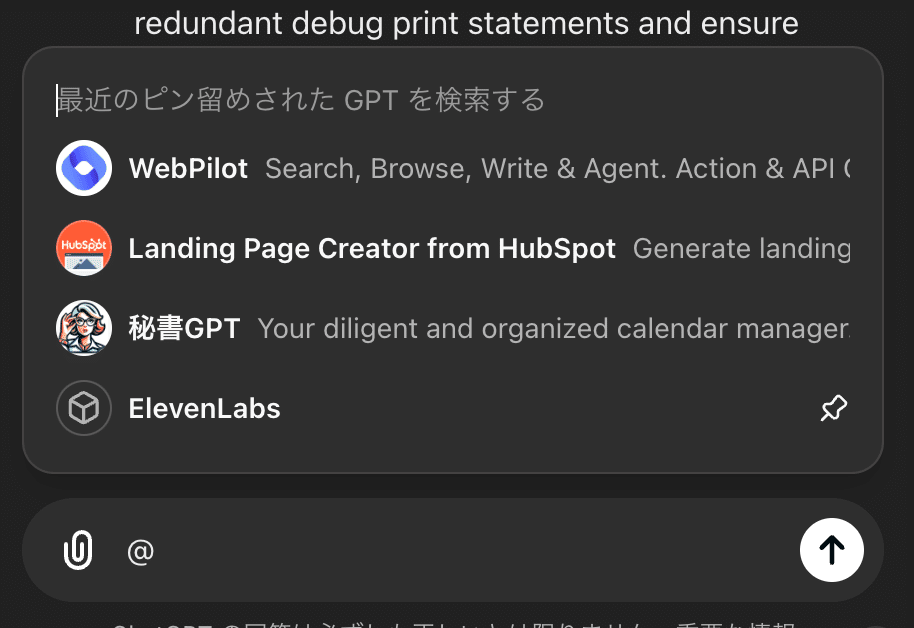The image size is (914, 628).
Task: Click the ElevenLabs cube icon
Action: (83, 408)
